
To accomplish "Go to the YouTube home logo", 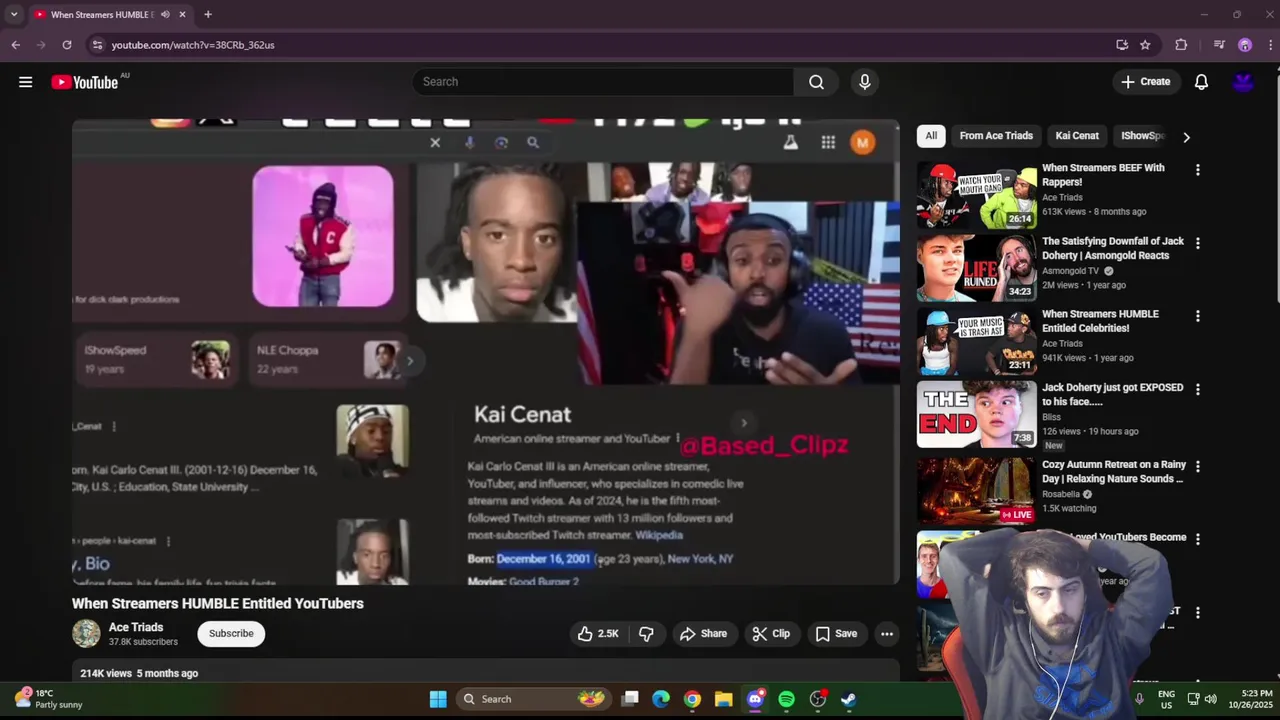I will click(85, 82).
